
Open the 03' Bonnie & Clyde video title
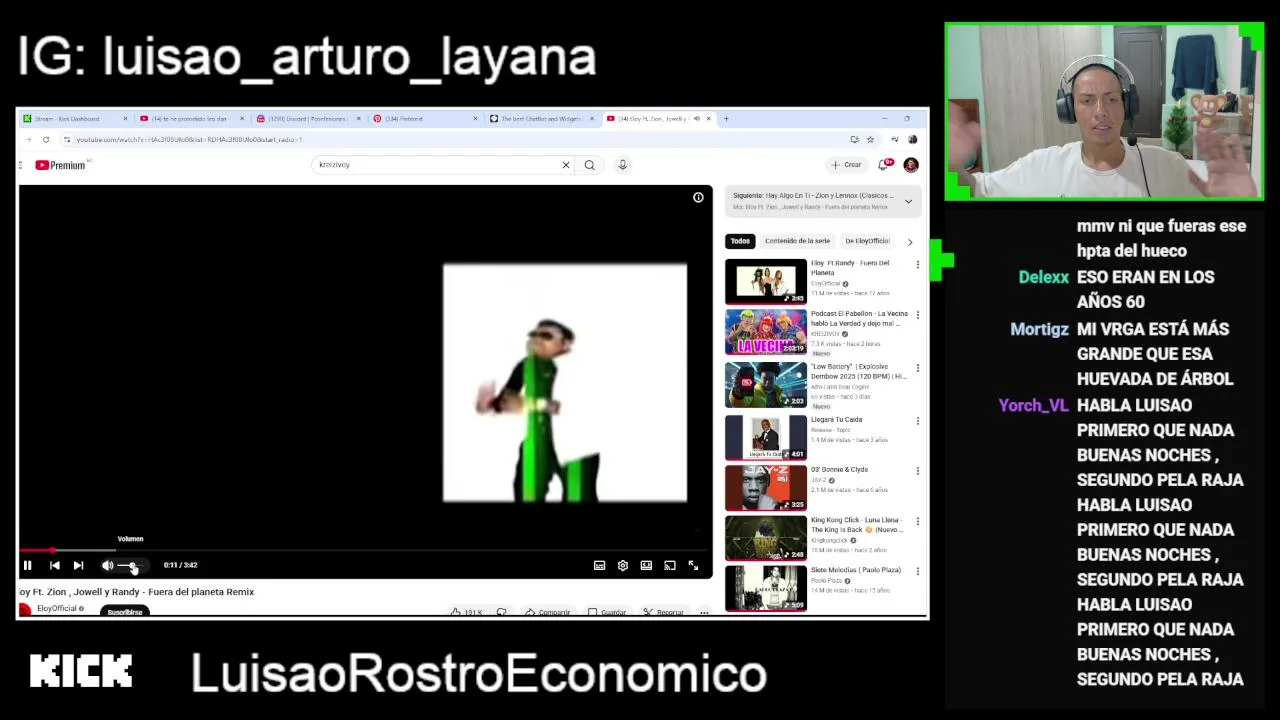[x=839, y=470]
